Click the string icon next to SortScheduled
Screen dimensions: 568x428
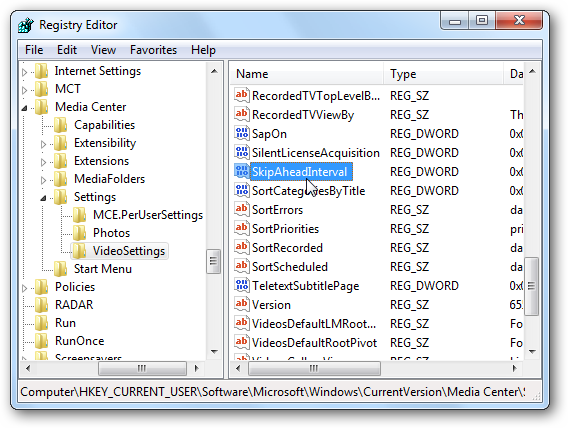pyautogui.click(x=241, y=267)
